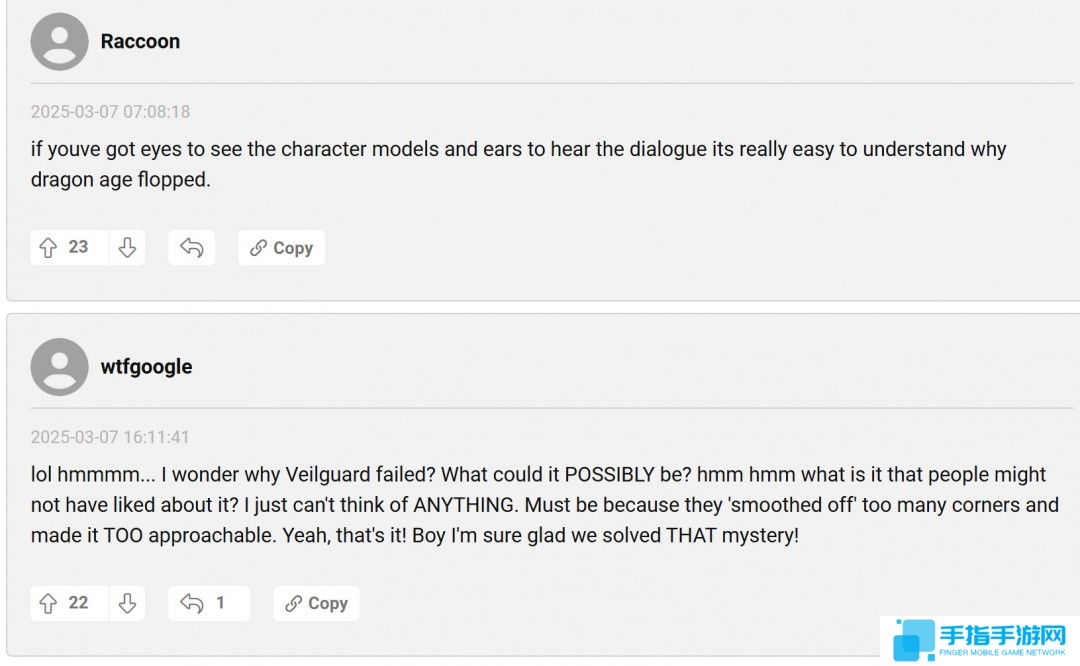The image size is (1080, 666).
Task: Click the Finger Mobile Game Network logo
Action: pos(979,640)
